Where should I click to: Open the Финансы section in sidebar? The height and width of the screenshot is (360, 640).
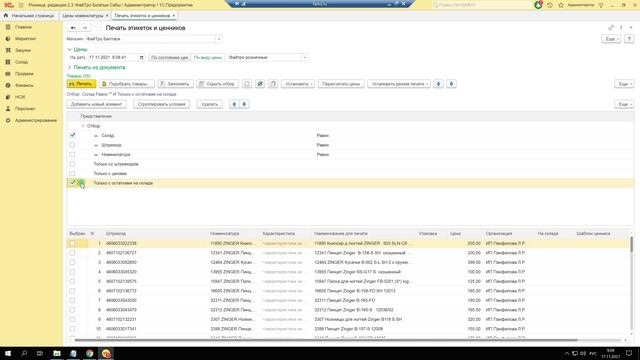24,85
